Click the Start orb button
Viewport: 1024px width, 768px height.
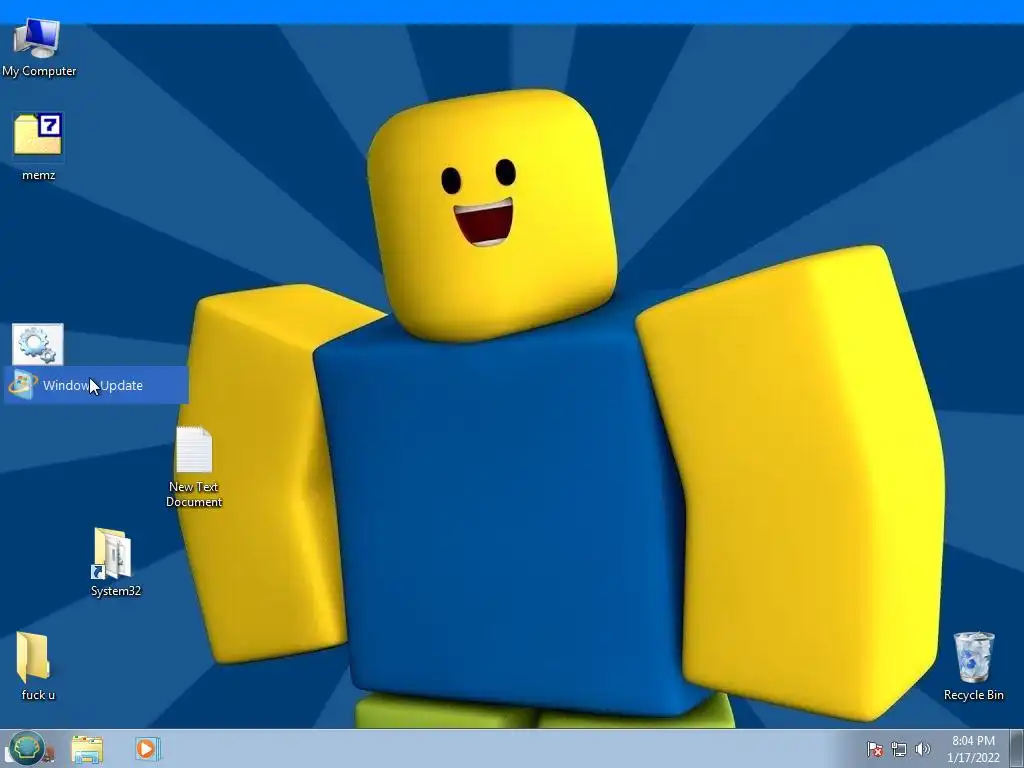point(27,748)
